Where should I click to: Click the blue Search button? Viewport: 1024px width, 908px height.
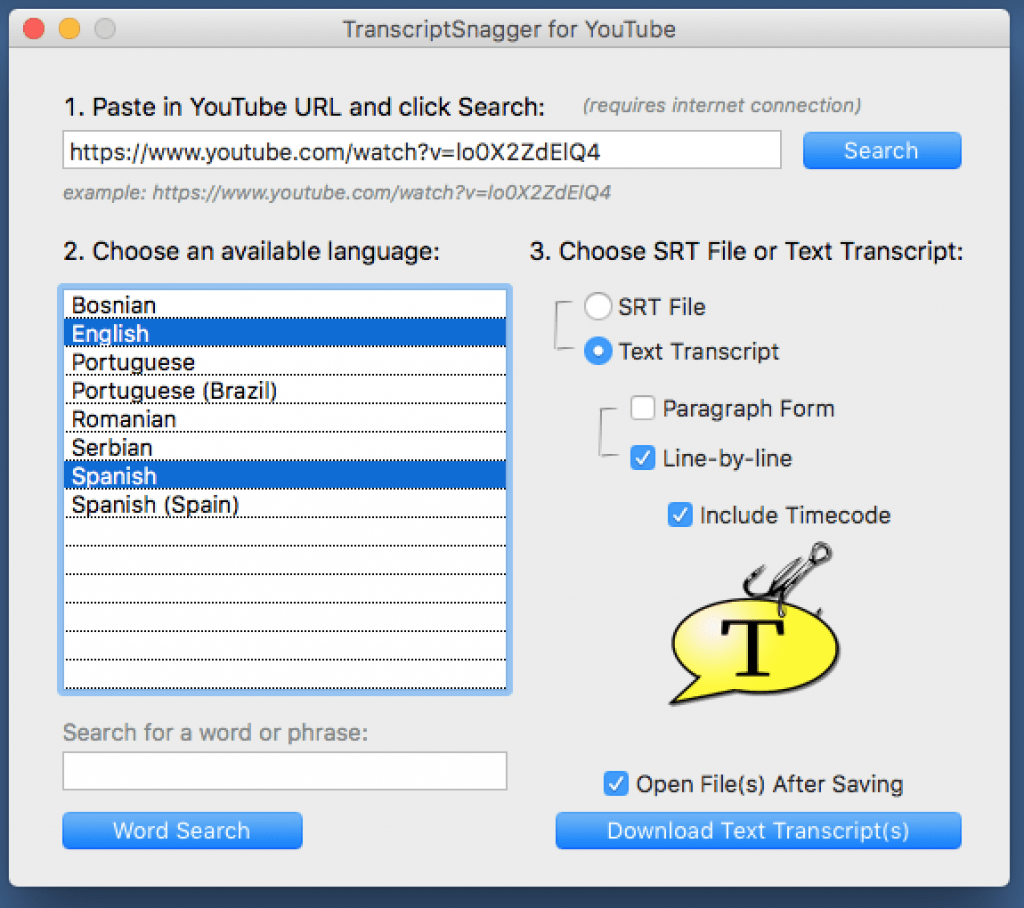click(882, 151)
